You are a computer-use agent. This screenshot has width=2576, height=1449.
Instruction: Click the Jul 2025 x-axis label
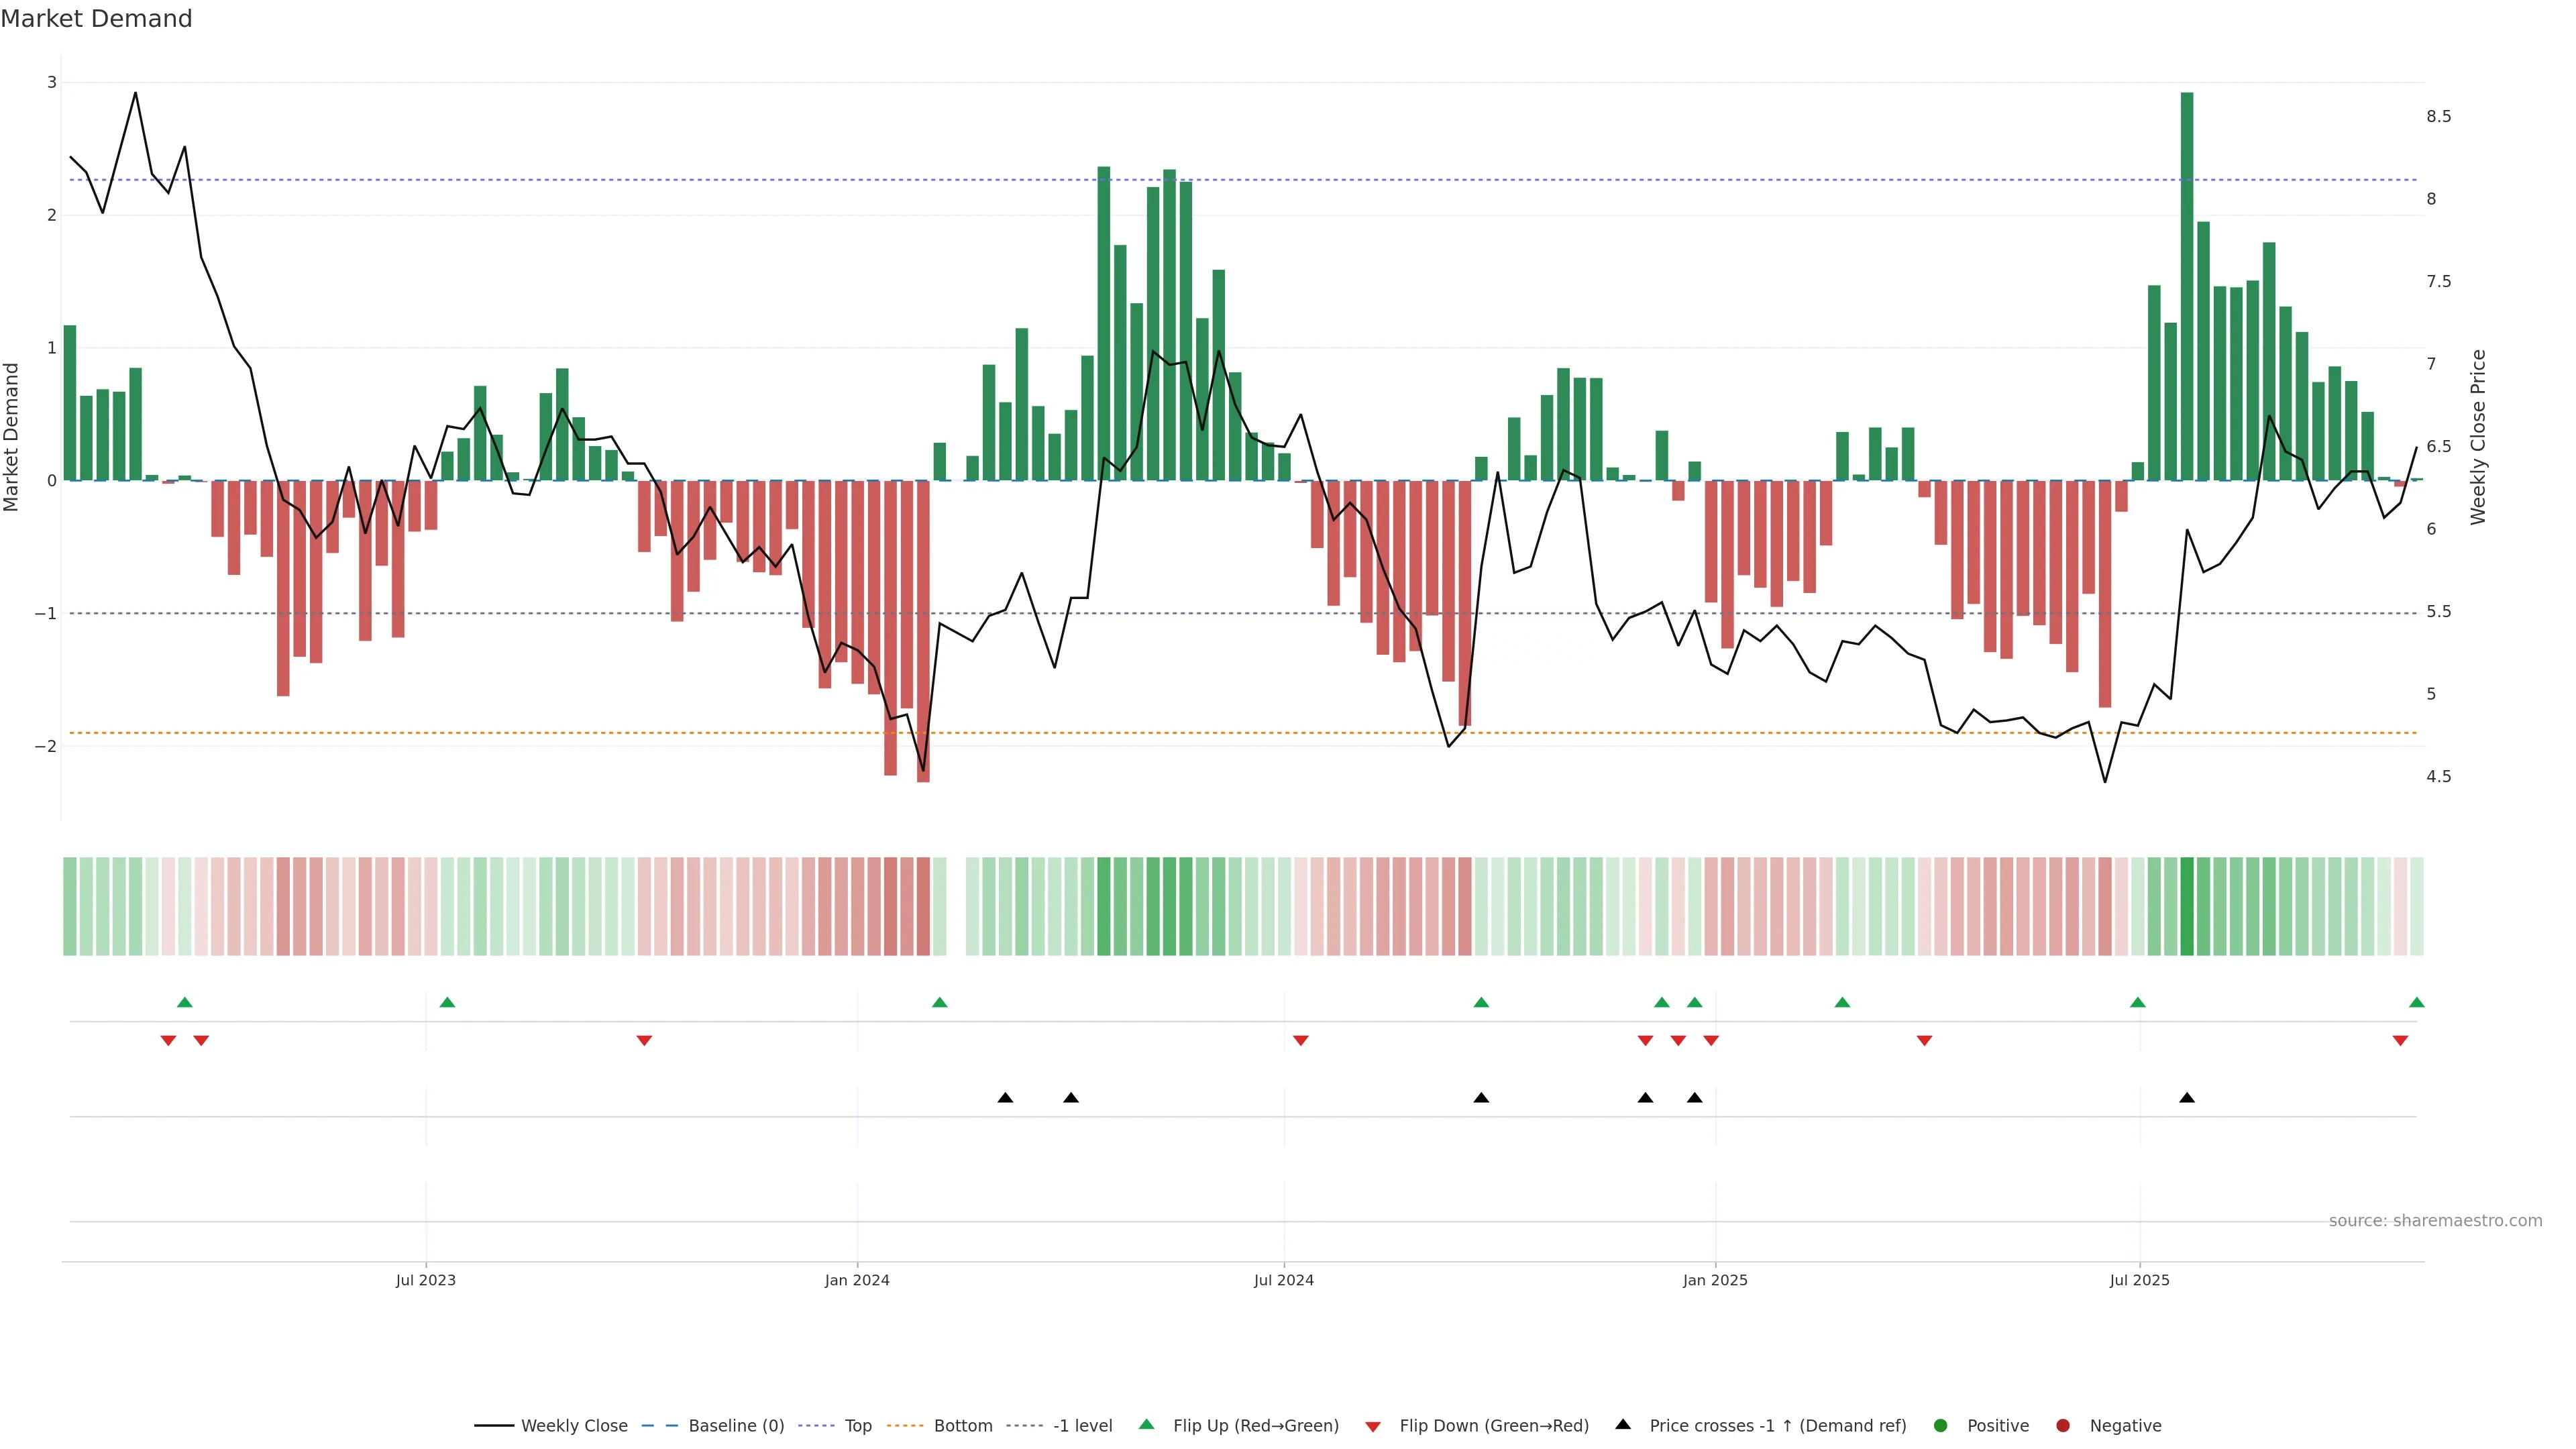pos(2139,1280)
